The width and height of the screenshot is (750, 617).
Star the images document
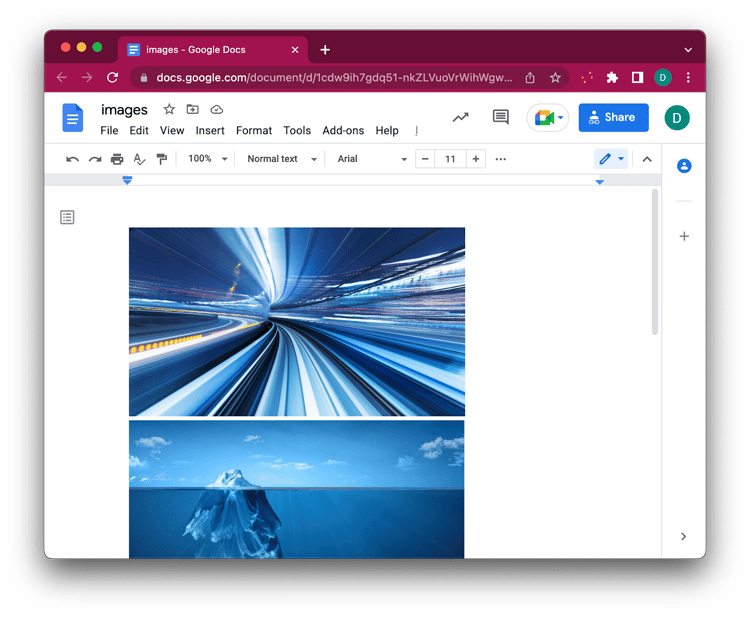point(169,109)
